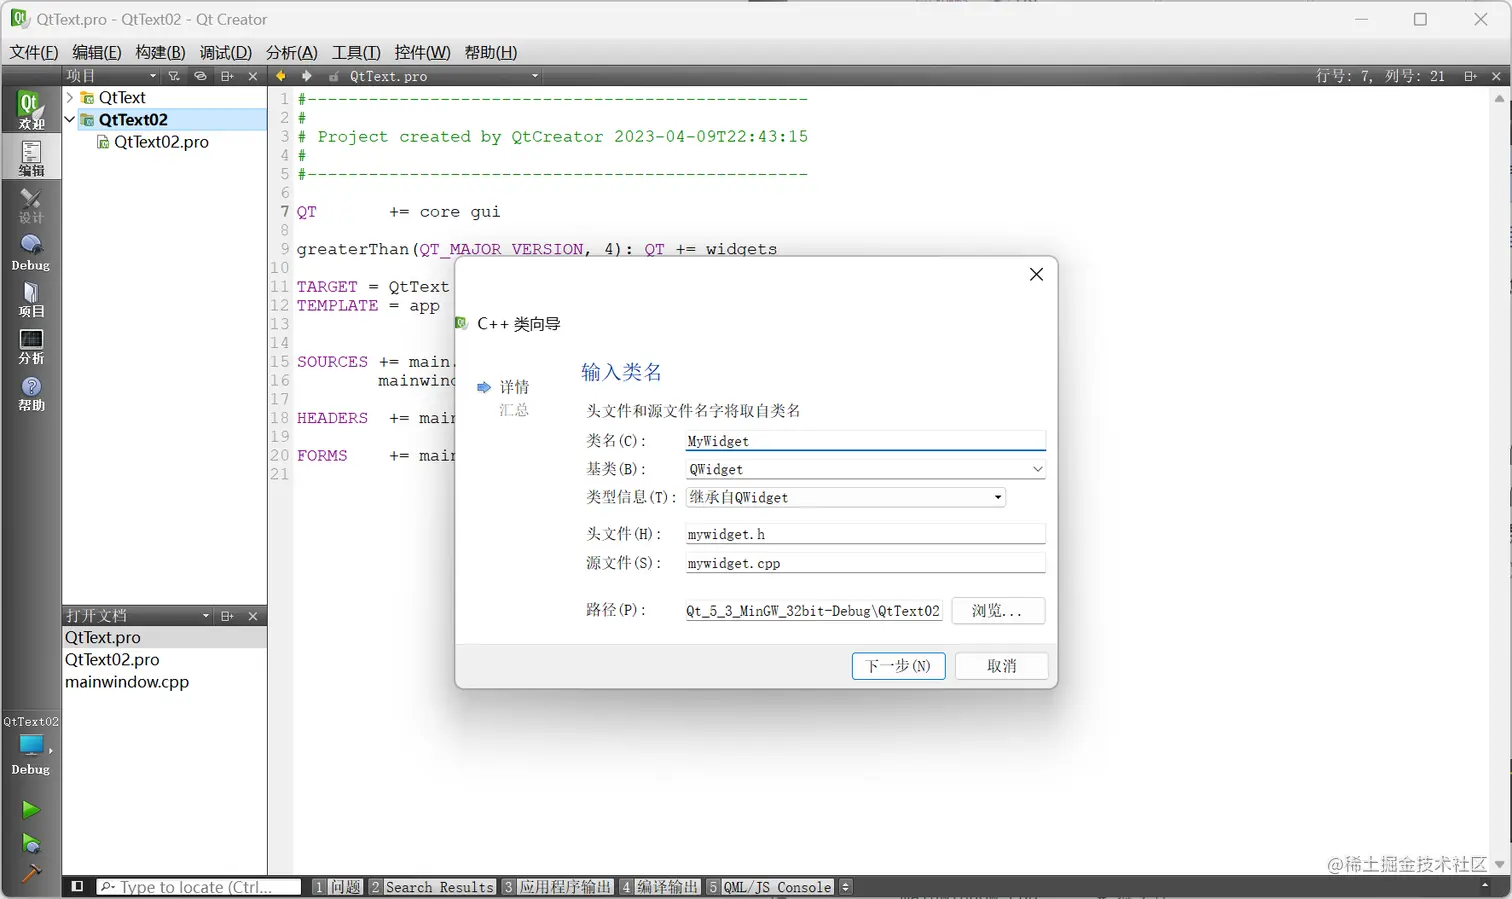Viewport: 1512px width, 899px height.
Task: Expand the QtText project tree node
Action: [x=70, y=97]
